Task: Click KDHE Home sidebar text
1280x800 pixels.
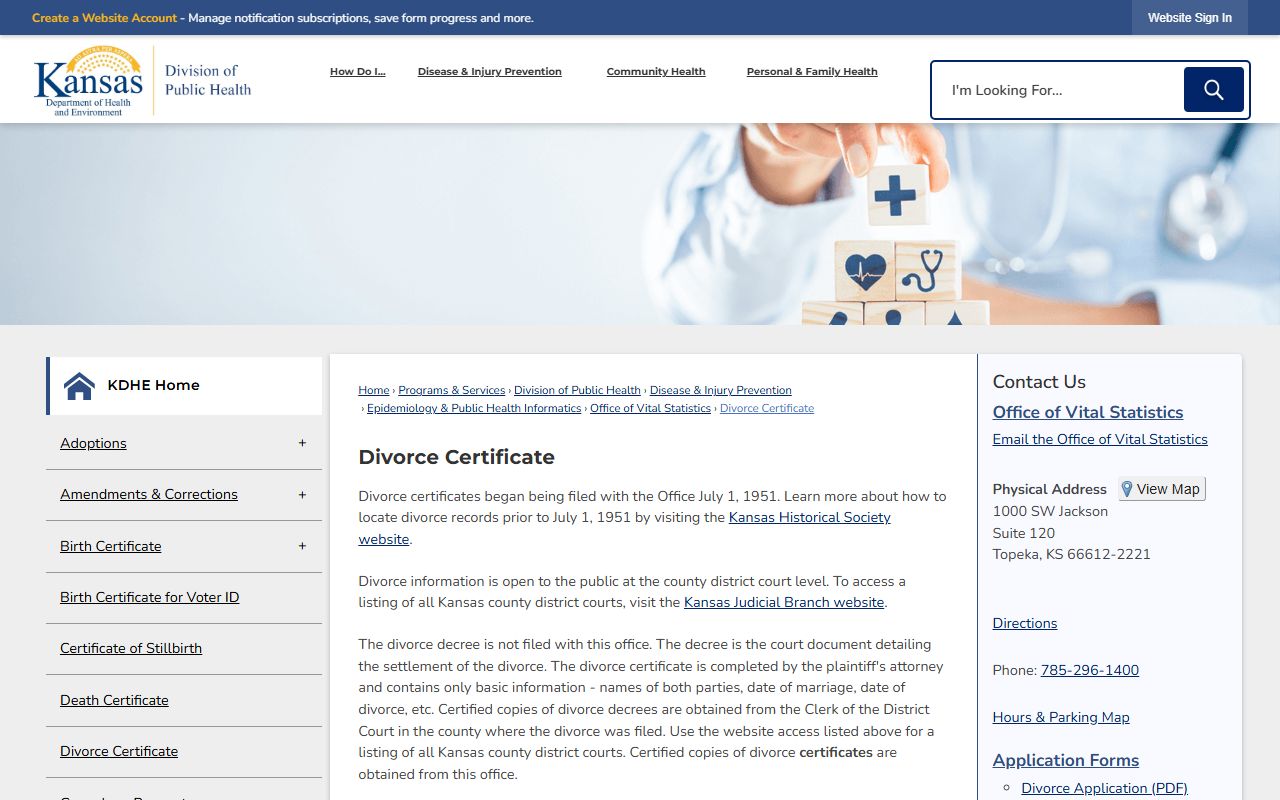Action: (x=153, y=385)
